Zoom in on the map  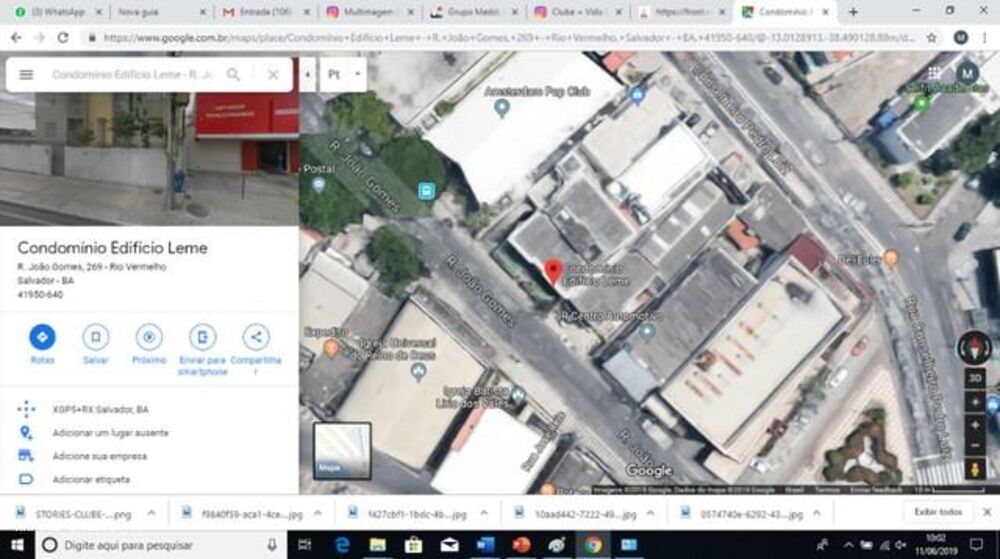975,425
